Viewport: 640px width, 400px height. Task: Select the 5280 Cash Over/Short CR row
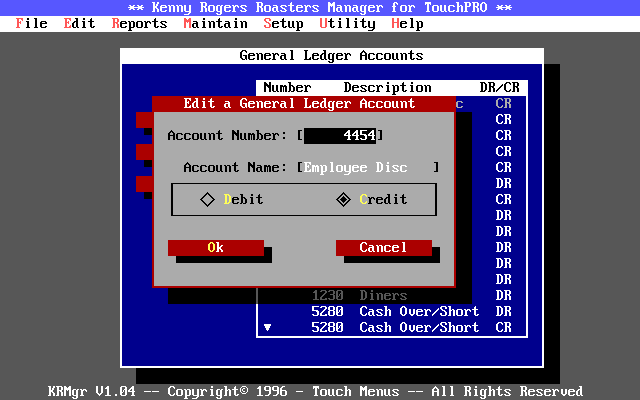coord(392,327)
